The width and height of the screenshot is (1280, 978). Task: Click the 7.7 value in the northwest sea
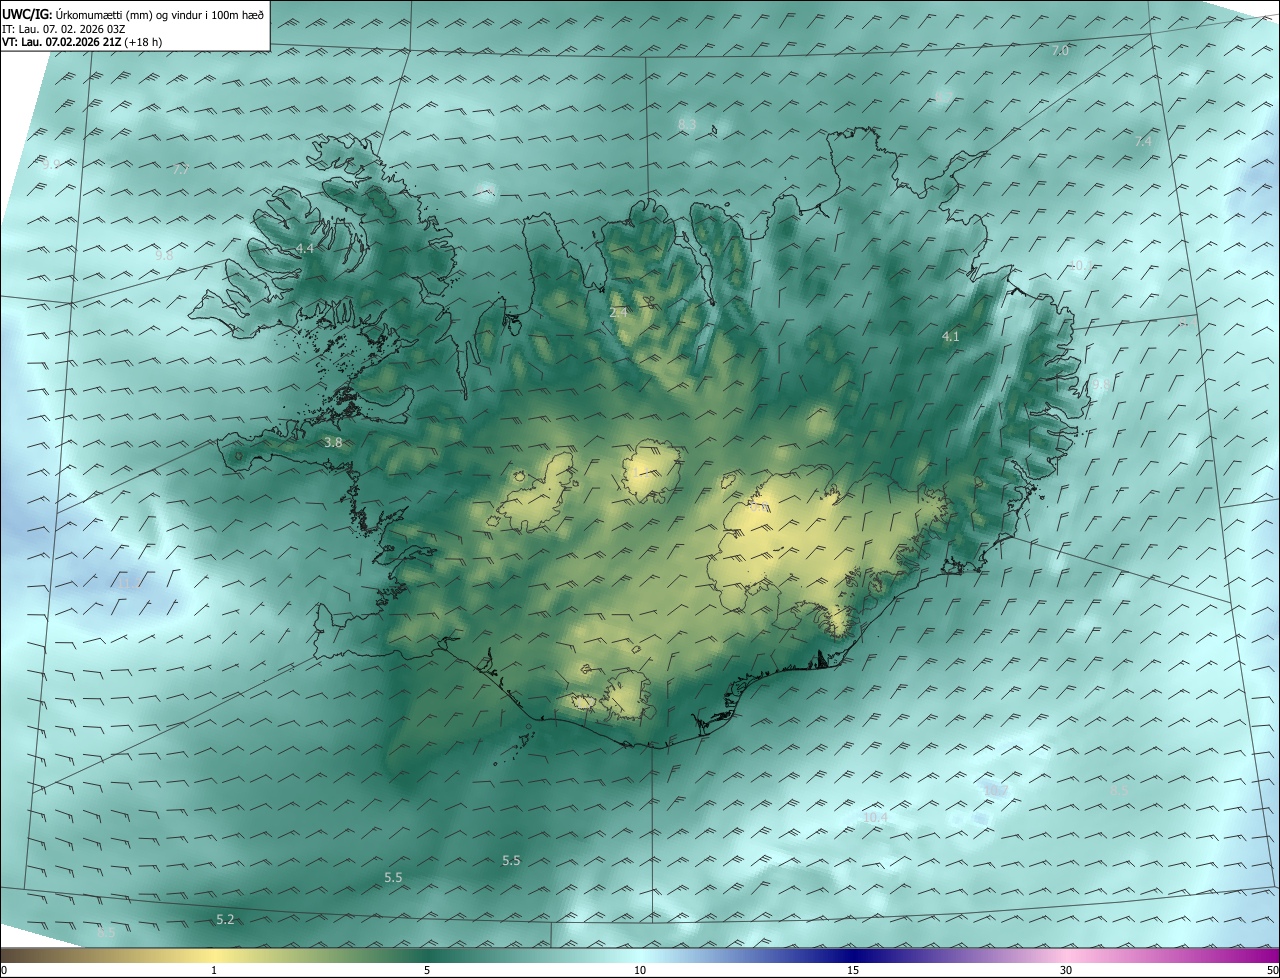click(x=181, y=170)
